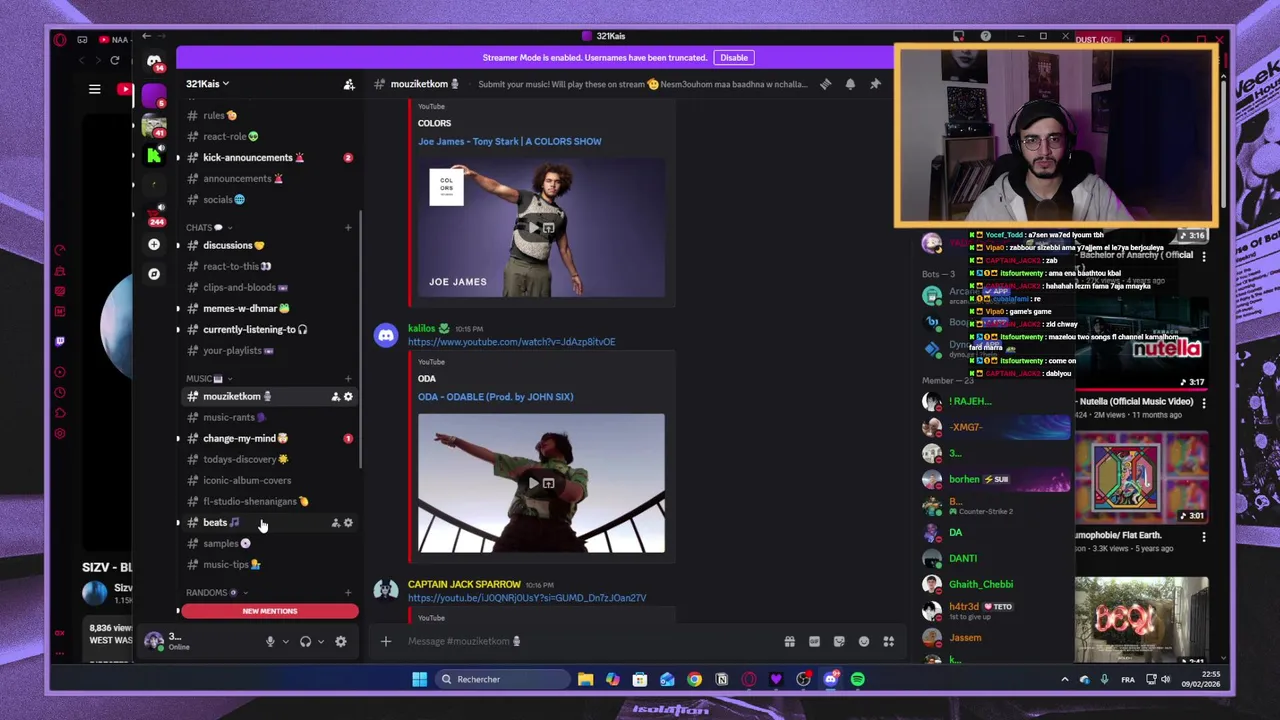The height and width of the screenshot is (720, 1280).
Task: Open the discussions channel
Action: point(268,245)
